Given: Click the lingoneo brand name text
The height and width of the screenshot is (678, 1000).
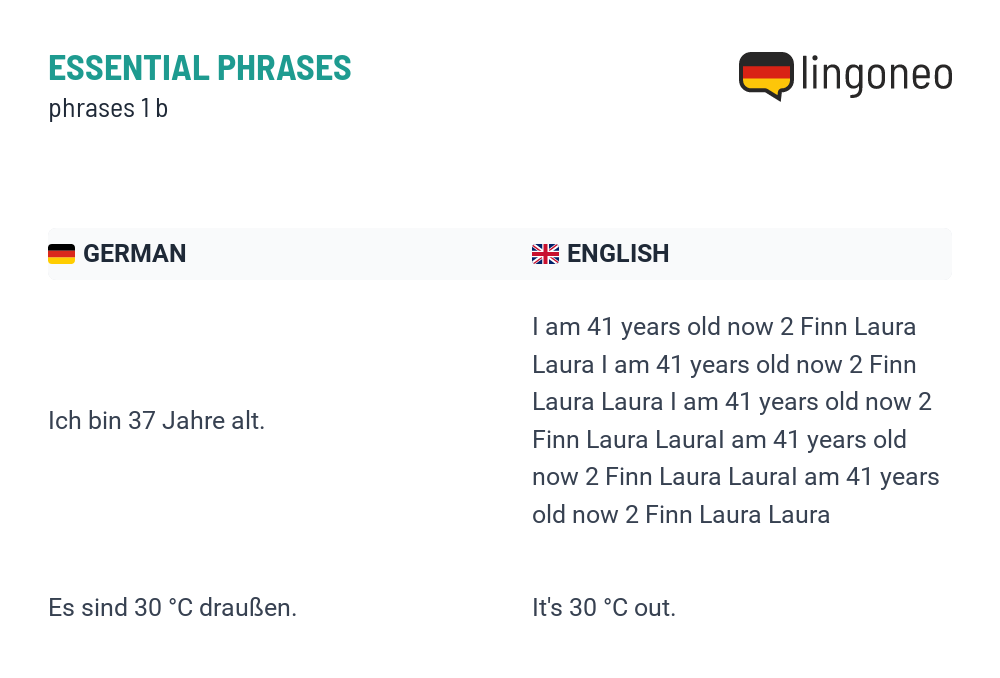Looking at the screenshot, I should pyautogui.click(x=876, y=75).
